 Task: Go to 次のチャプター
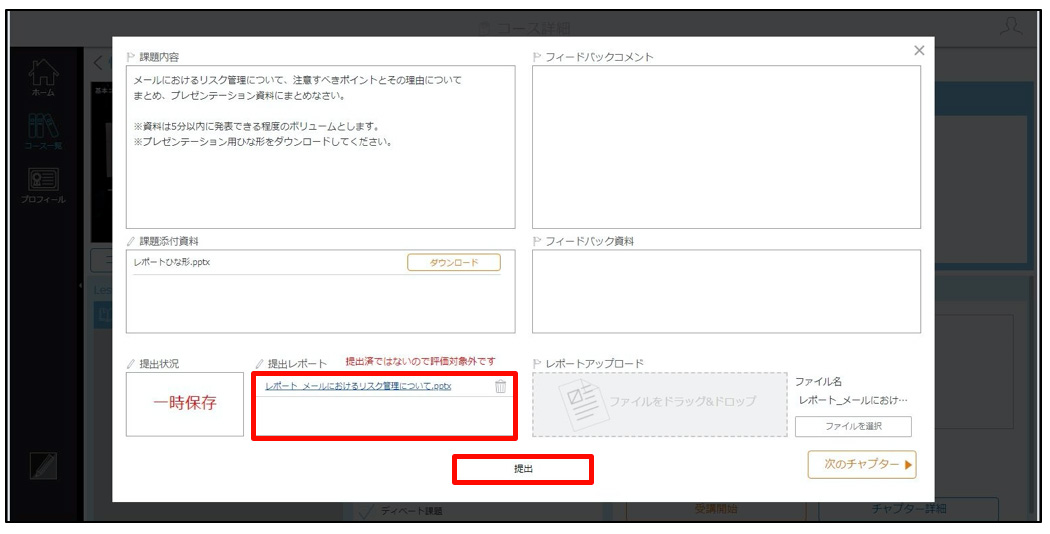coord(862,464)
